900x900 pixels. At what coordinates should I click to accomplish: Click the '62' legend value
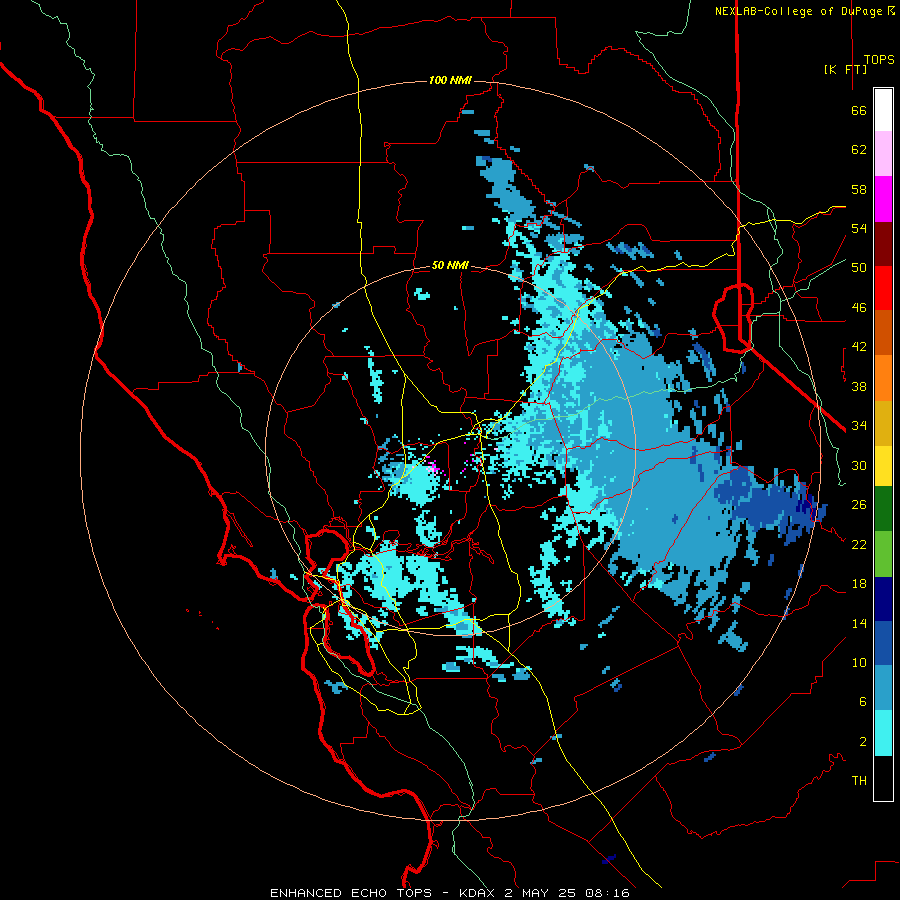point(859,150)
